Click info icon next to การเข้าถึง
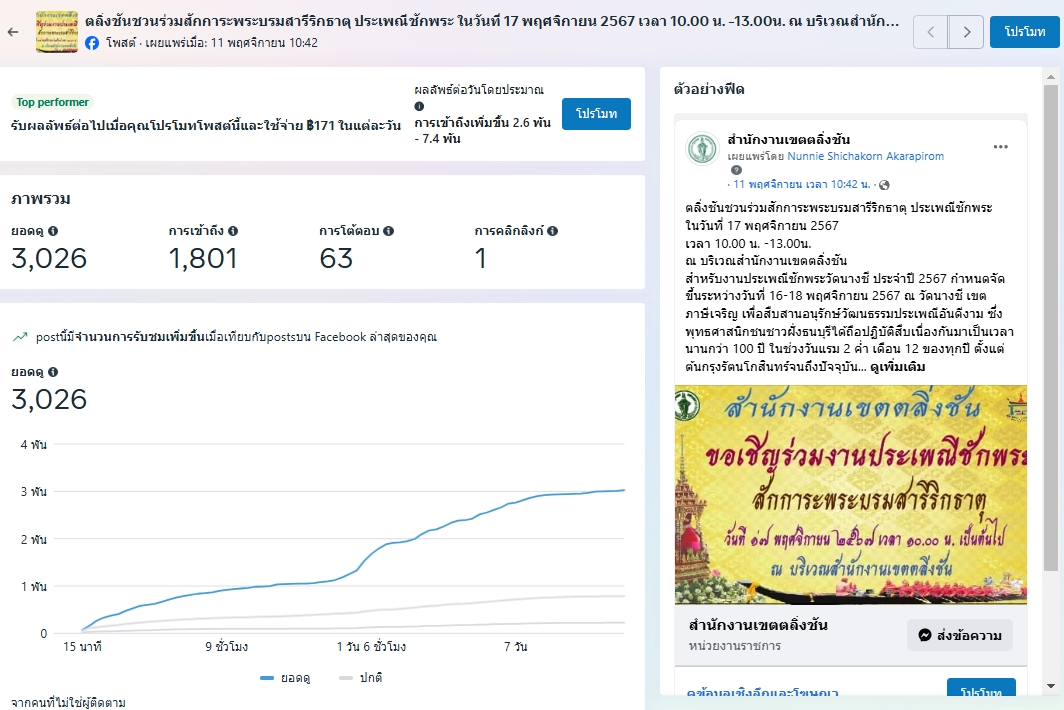Viewport: 1064px width, 710px height. [x=233, y=231]
